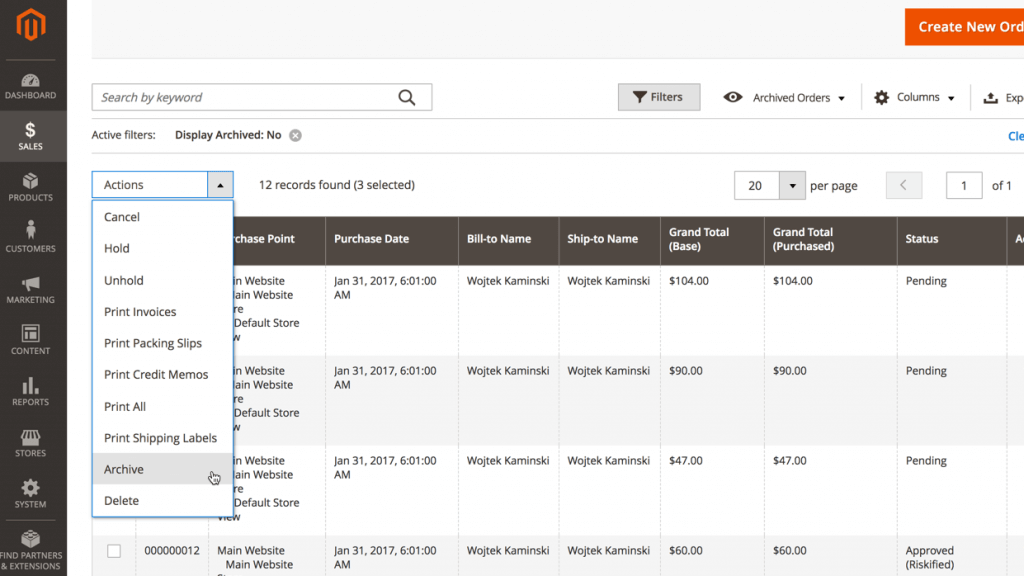
Task: Open Customers from the sidebar
Action: [30, 237]
